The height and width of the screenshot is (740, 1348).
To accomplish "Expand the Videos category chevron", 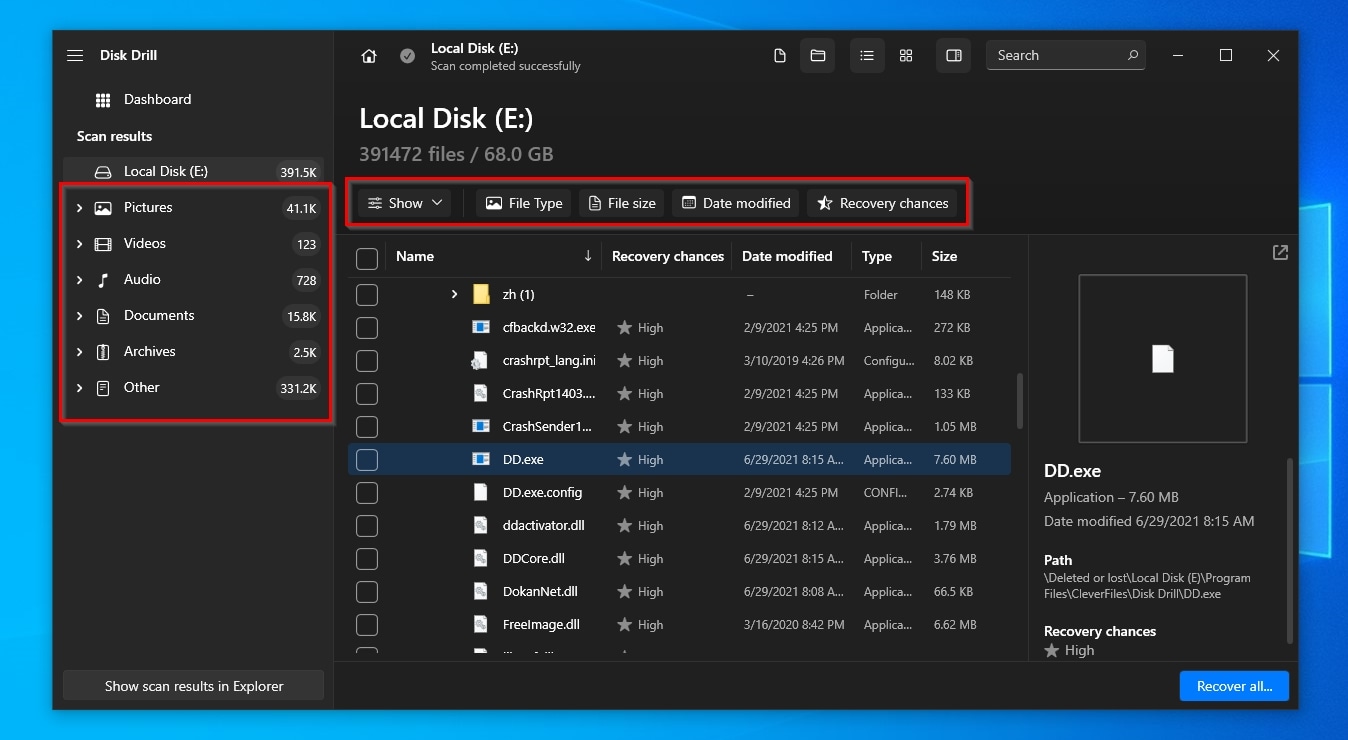I will tap(79, 244).
